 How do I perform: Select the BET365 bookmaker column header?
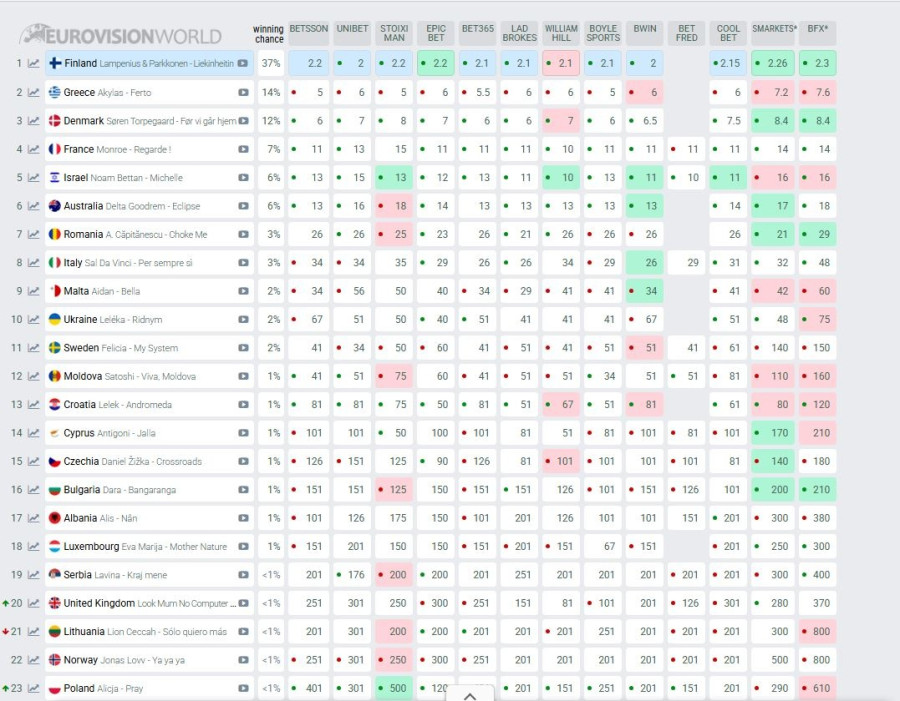pyautogui.click(x=478, y=33)
